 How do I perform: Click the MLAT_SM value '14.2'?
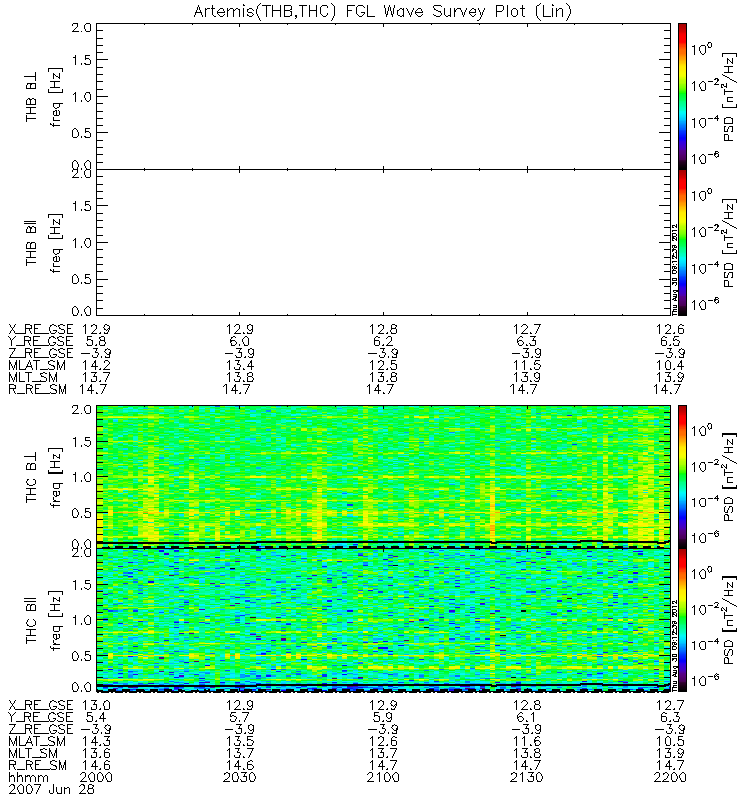[x=96, y=365]
